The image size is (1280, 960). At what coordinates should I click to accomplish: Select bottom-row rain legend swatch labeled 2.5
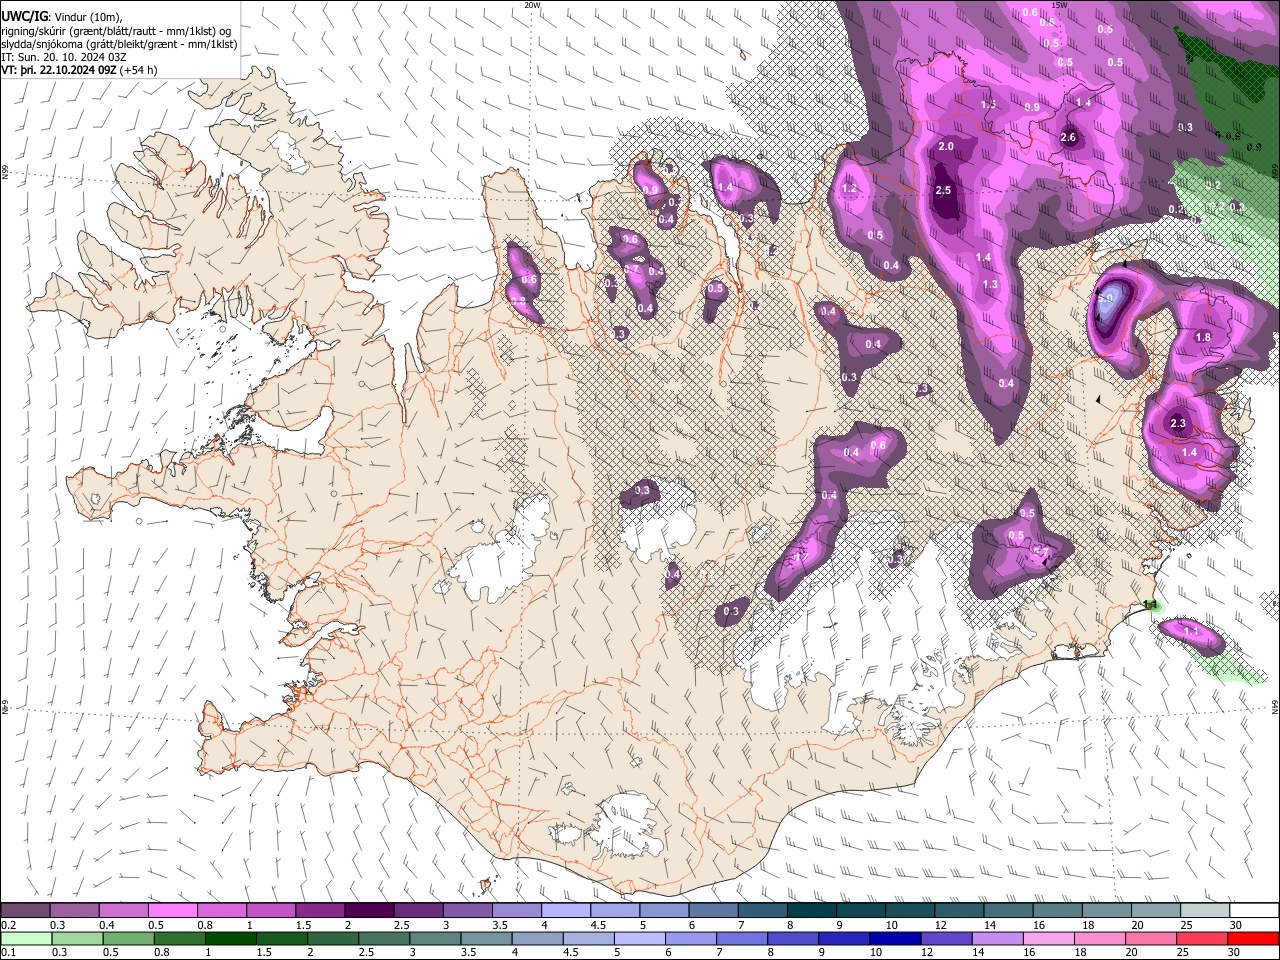384,938
